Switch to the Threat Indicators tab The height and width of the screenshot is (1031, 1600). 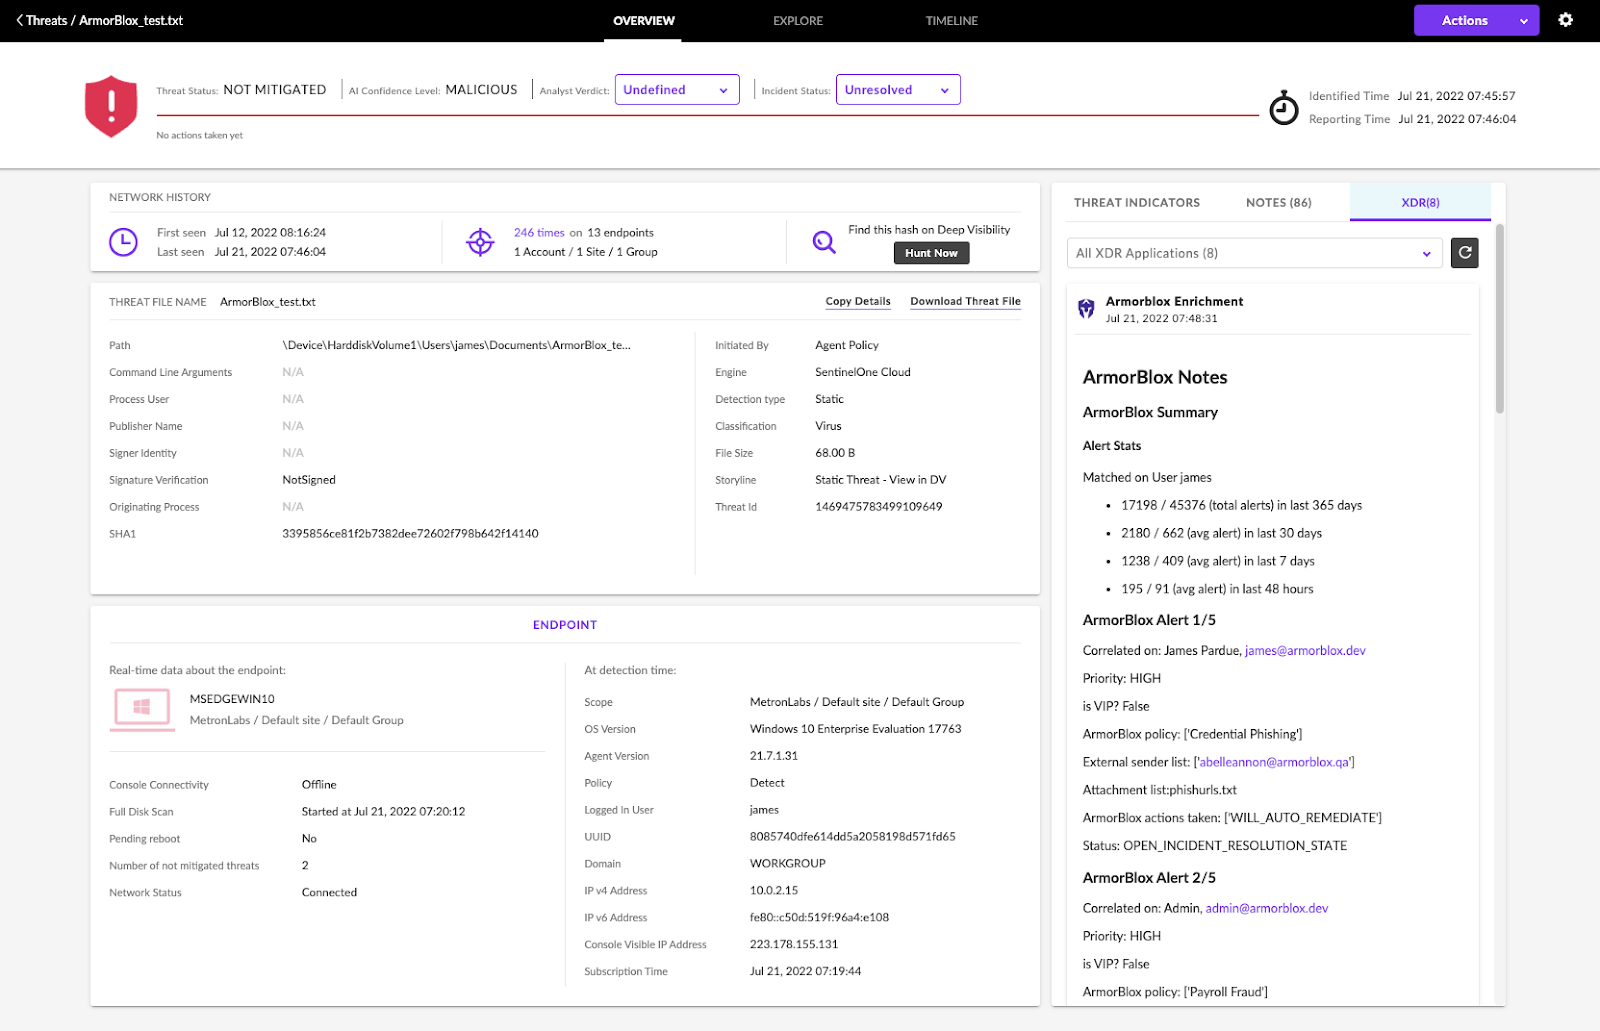point(1136,202)
